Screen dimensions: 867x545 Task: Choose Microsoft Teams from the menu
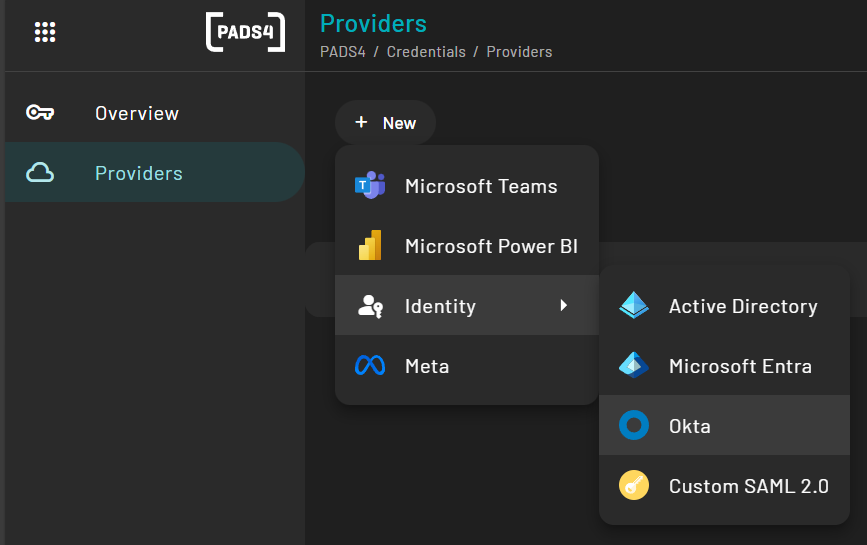[x=467, y=186]
